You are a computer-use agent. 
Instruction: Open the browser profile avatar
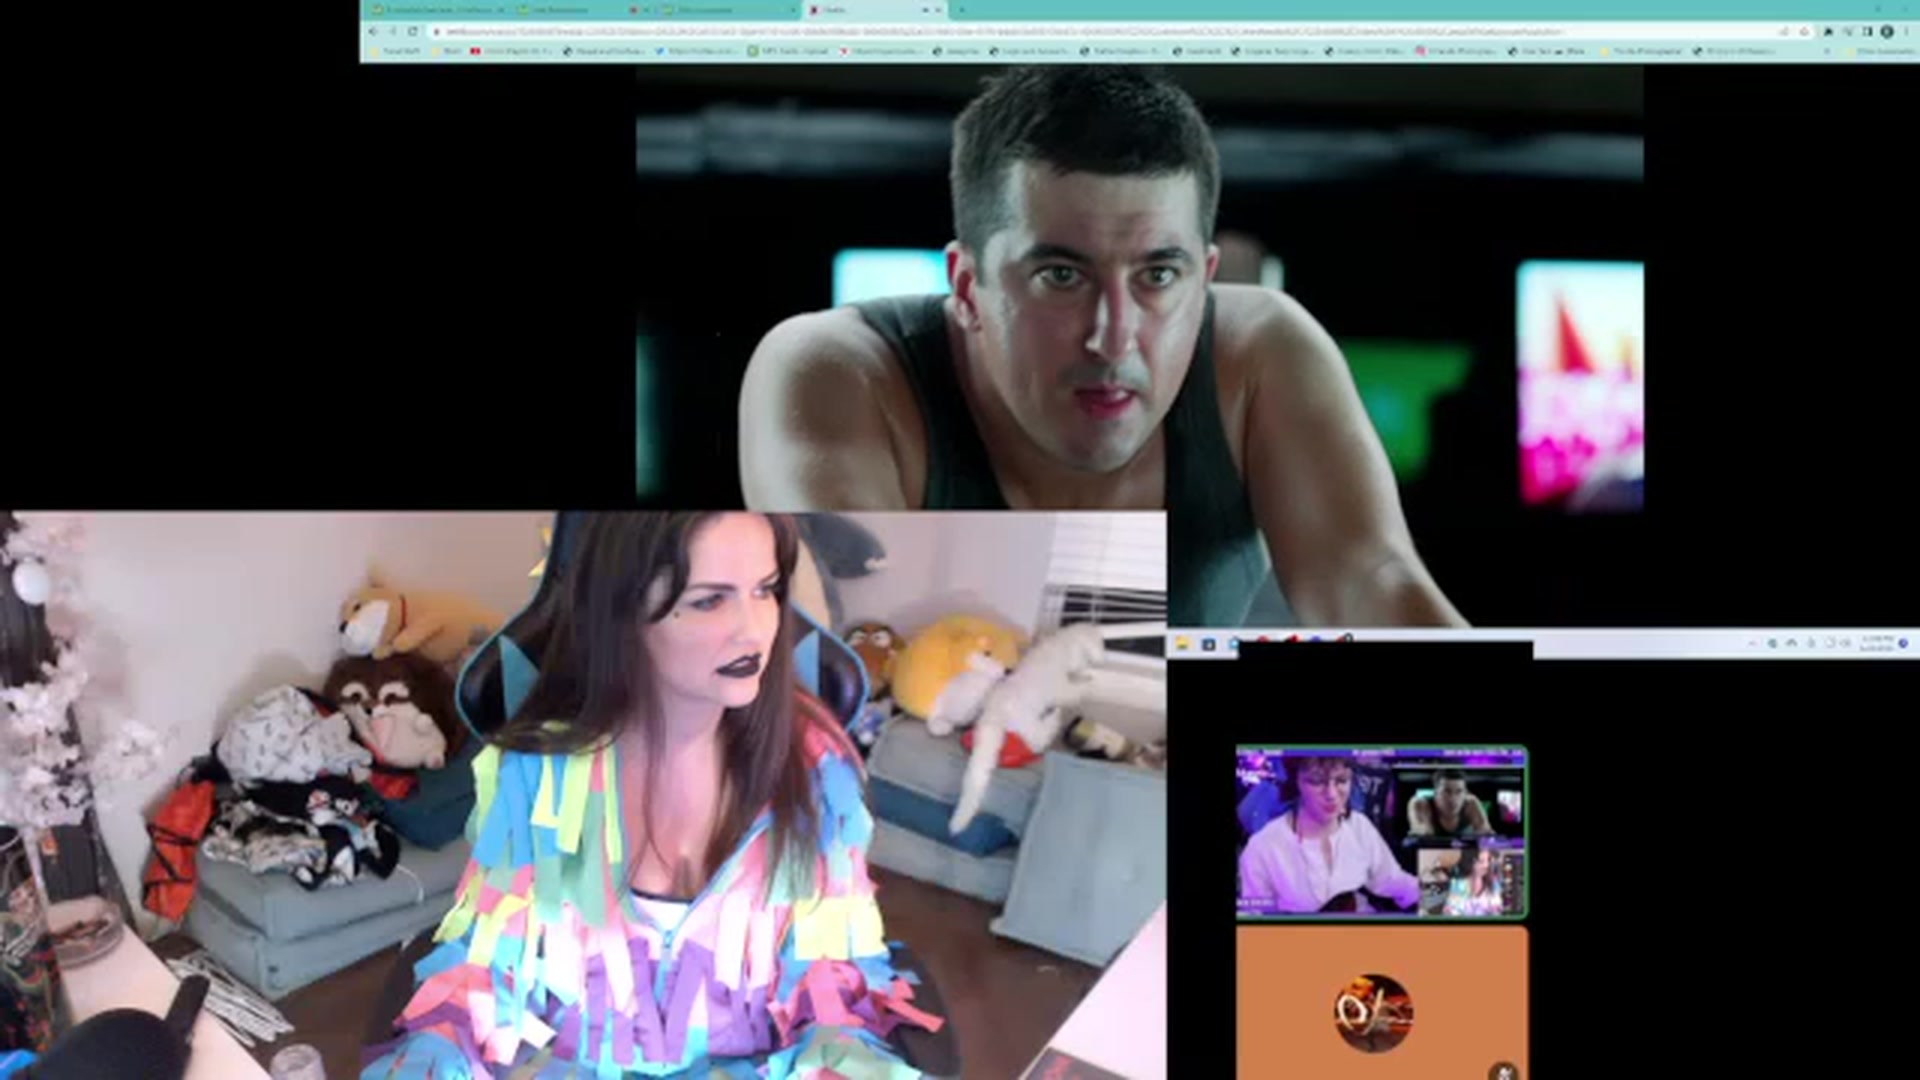tap(1887, 31)
